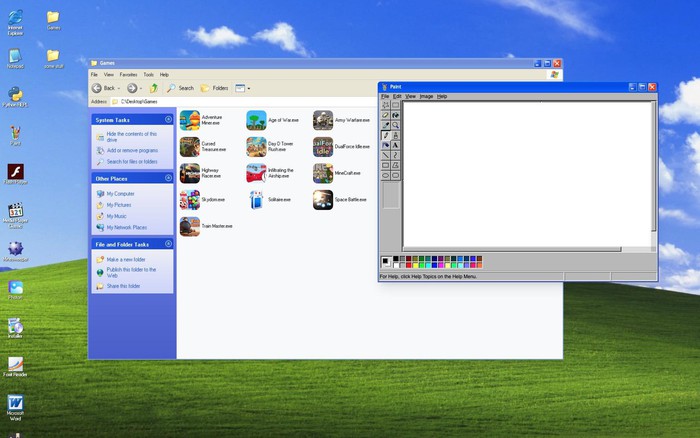Open the File menu in Paint
Image resolution: width=700 pixels, height=438 pixels.
pyautogui.click(x=385, y=96)
